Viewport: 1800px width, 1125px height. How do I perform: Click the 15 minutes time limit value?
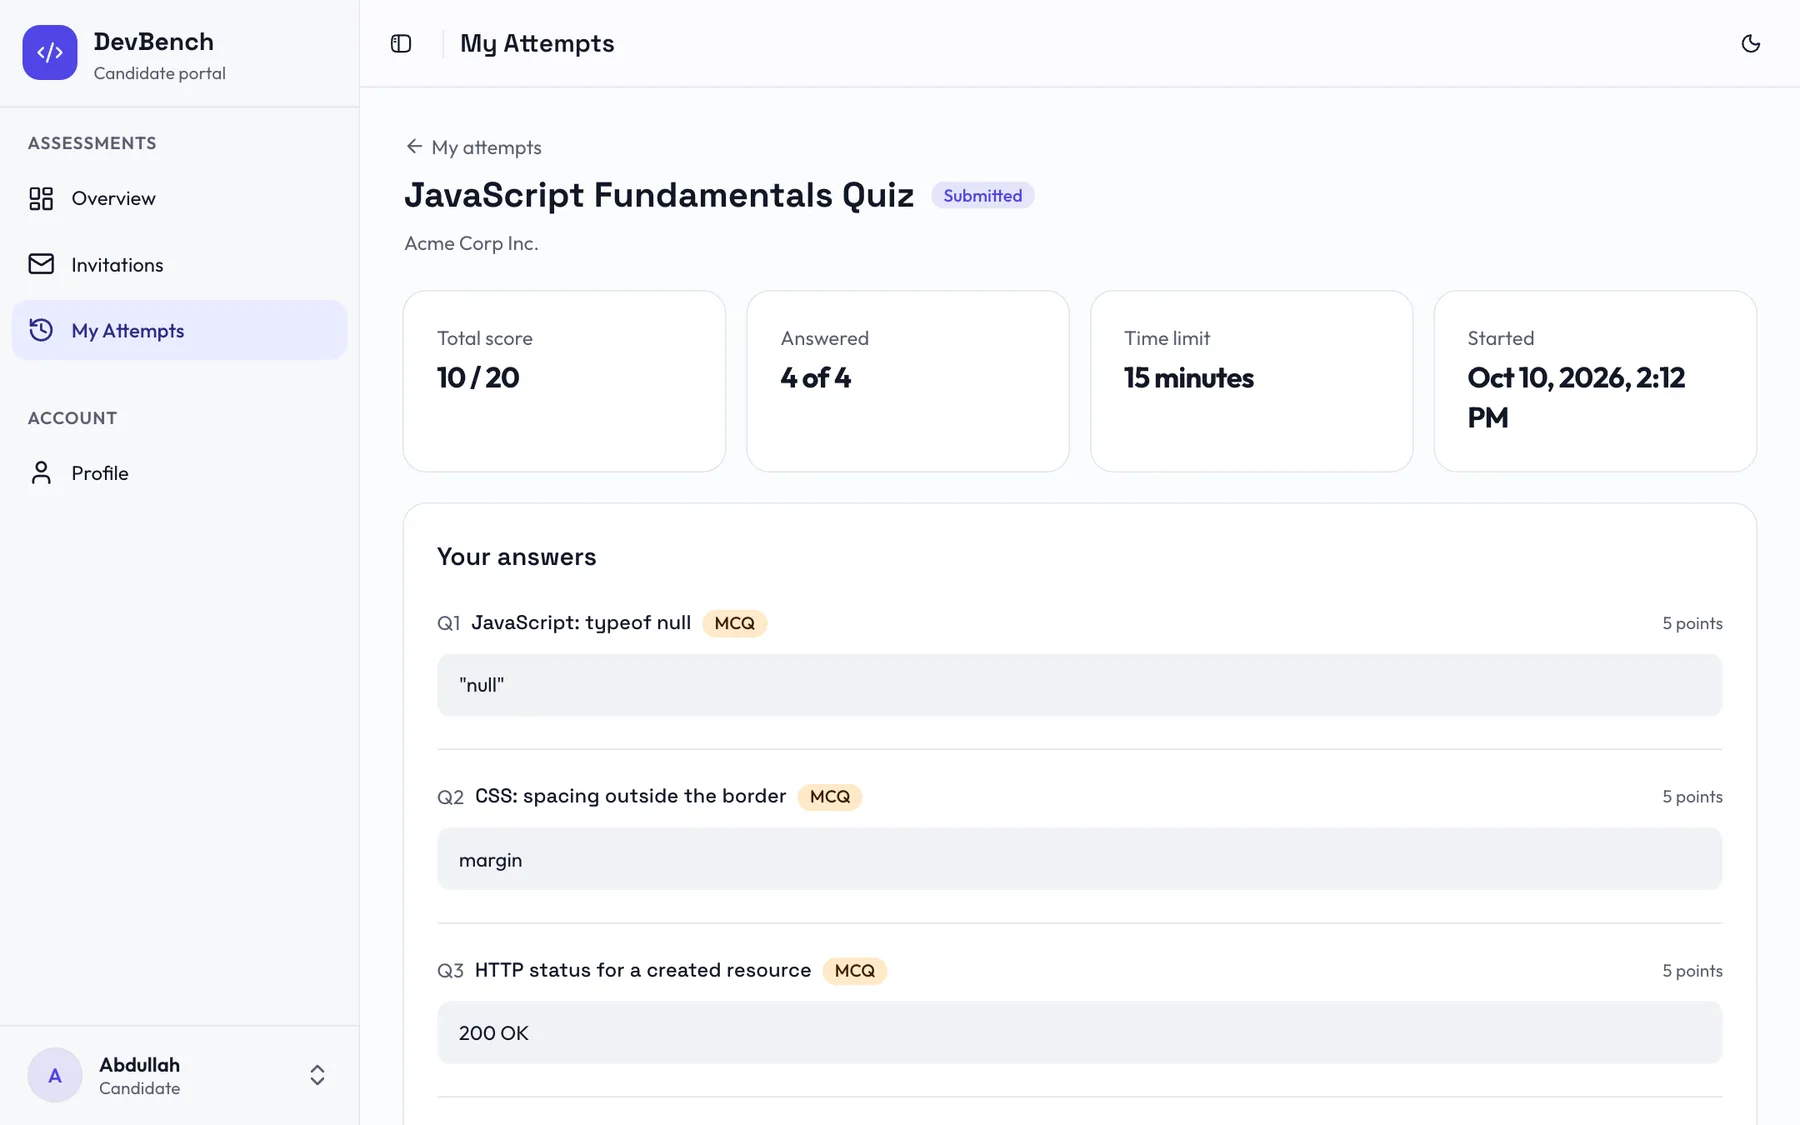click(x=1189, y=378)
